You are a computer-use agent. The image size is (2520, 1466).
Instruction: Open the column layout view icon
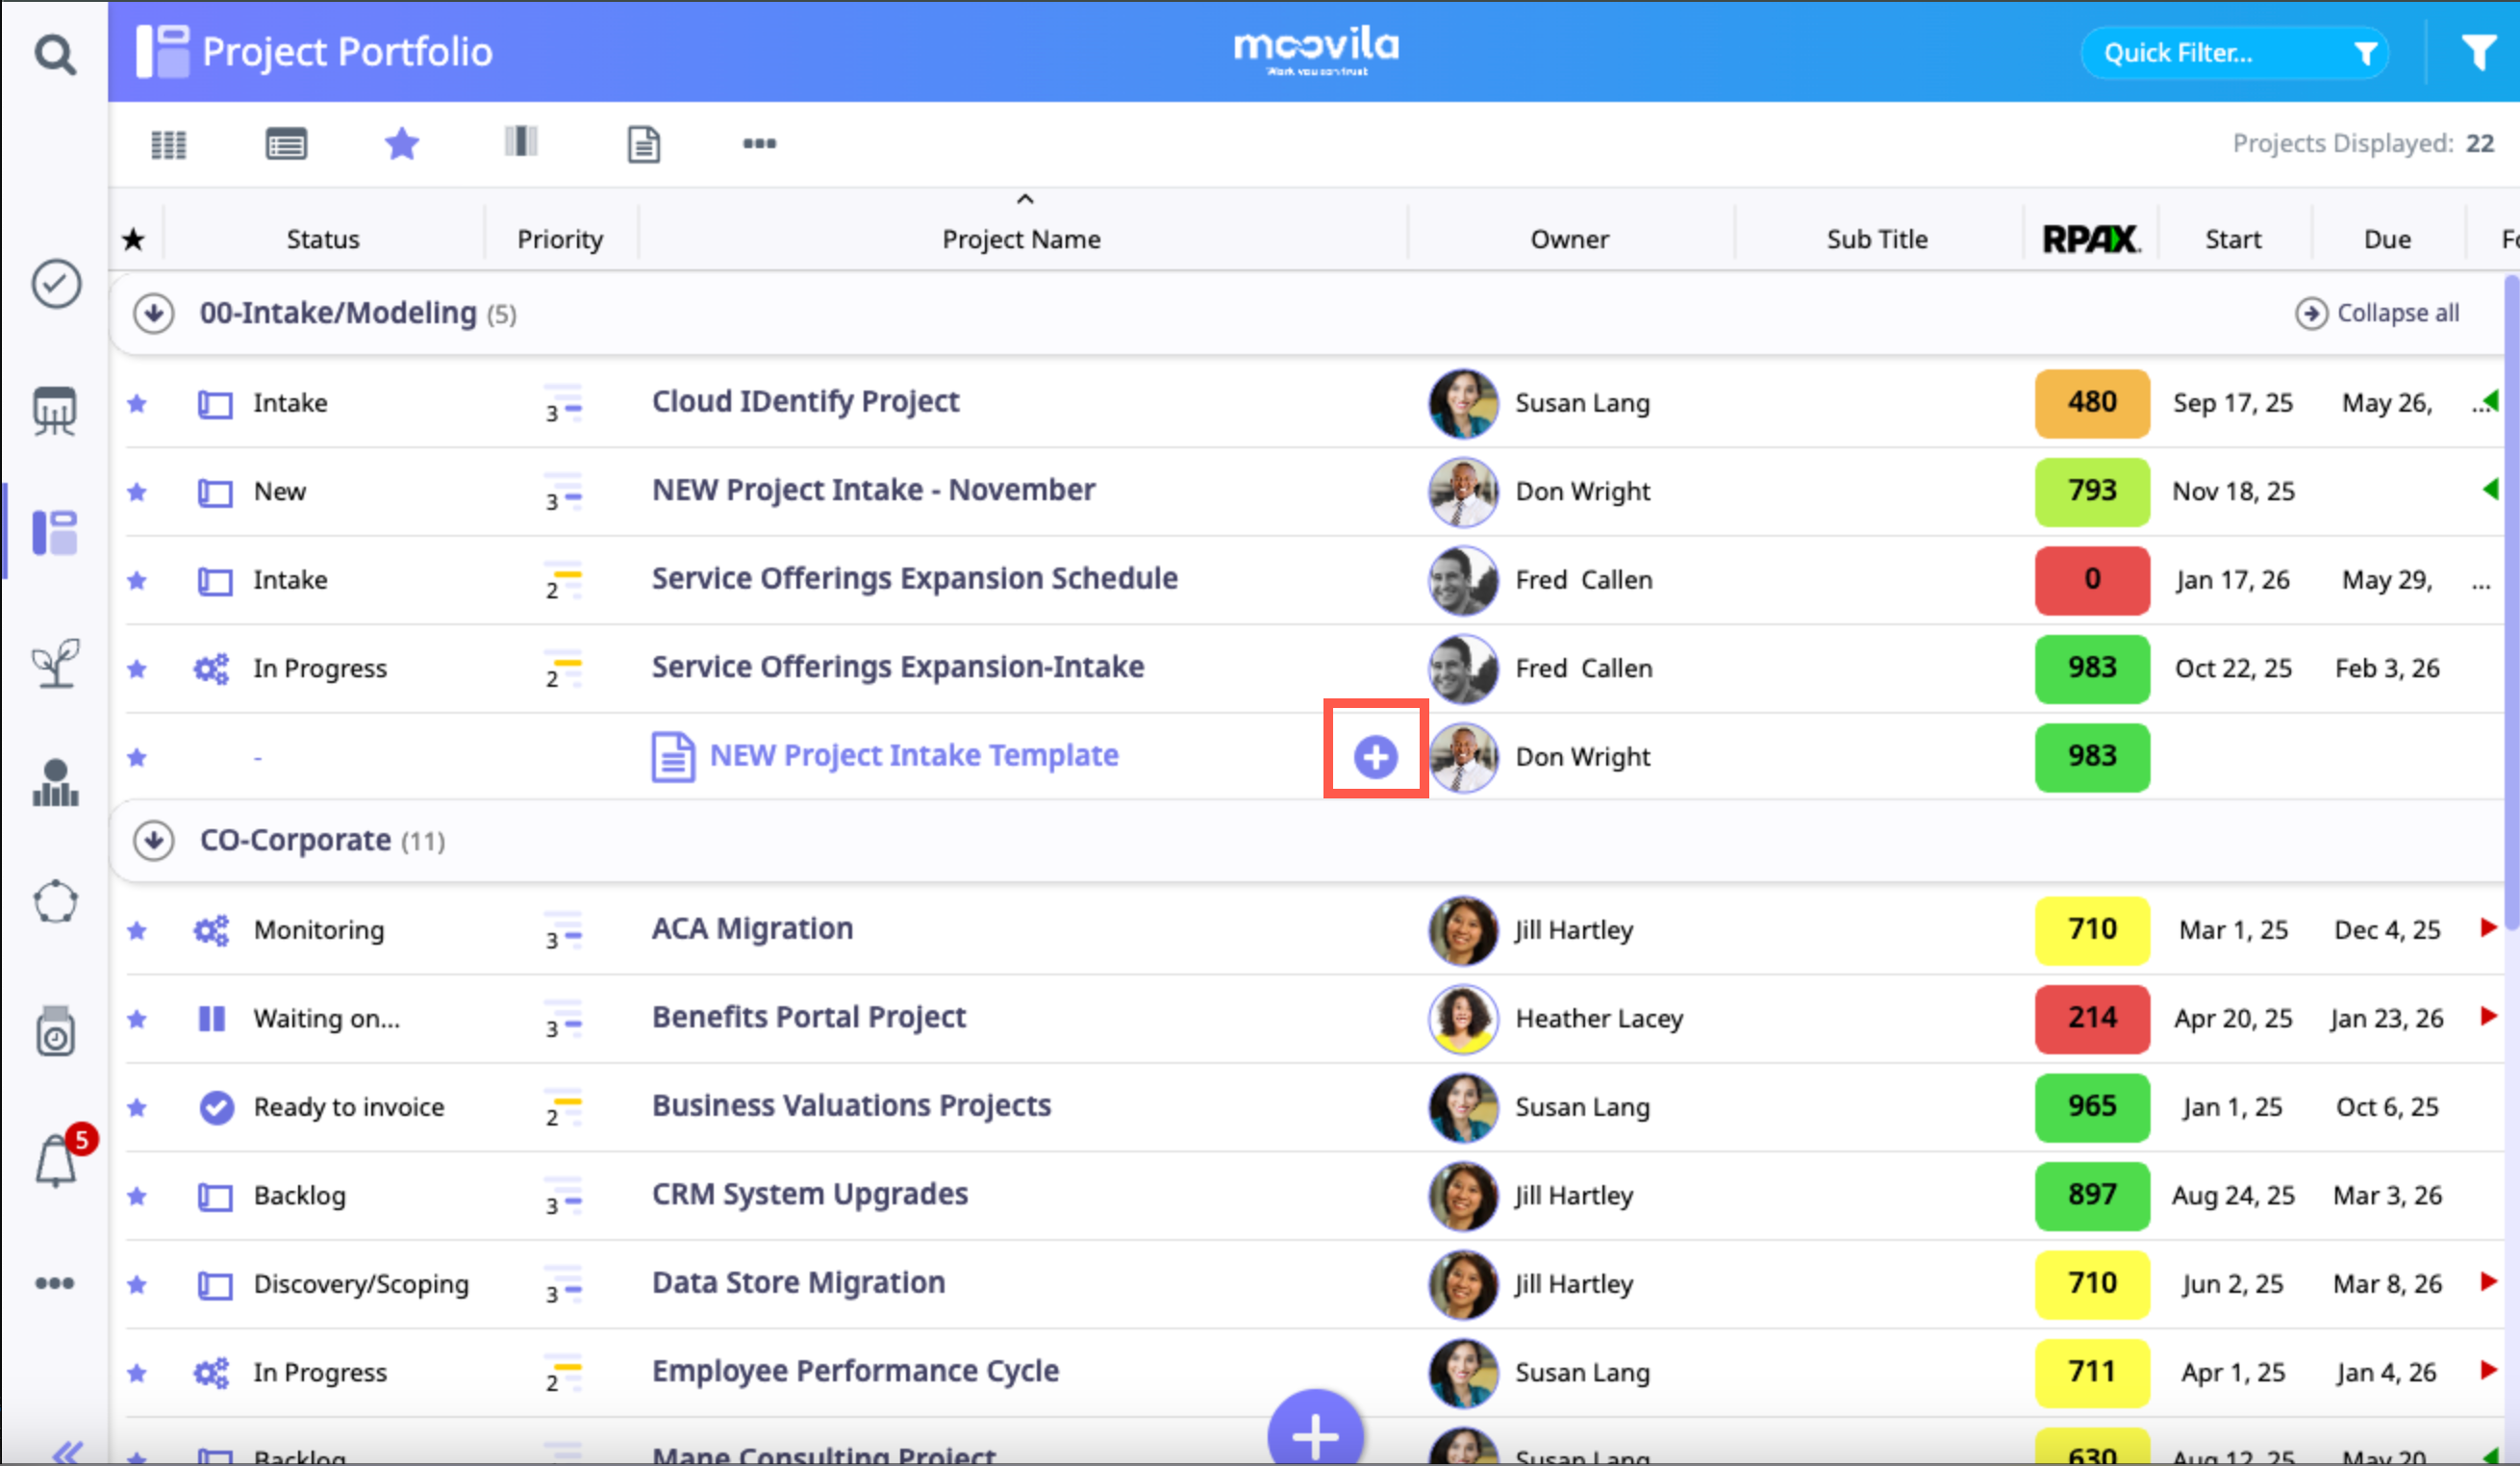tap(521, 142)
